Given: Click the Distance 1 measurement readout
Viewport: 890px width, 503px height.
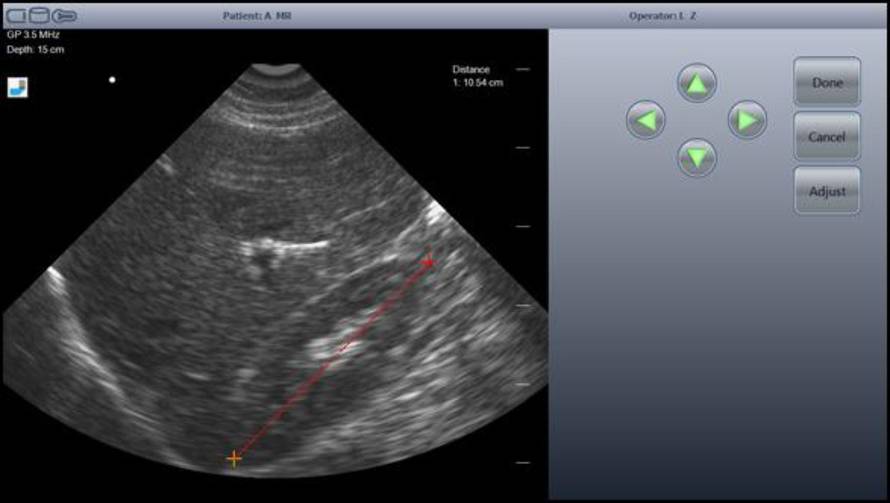Looking at the screenshot, I should [x=477, y=77].
